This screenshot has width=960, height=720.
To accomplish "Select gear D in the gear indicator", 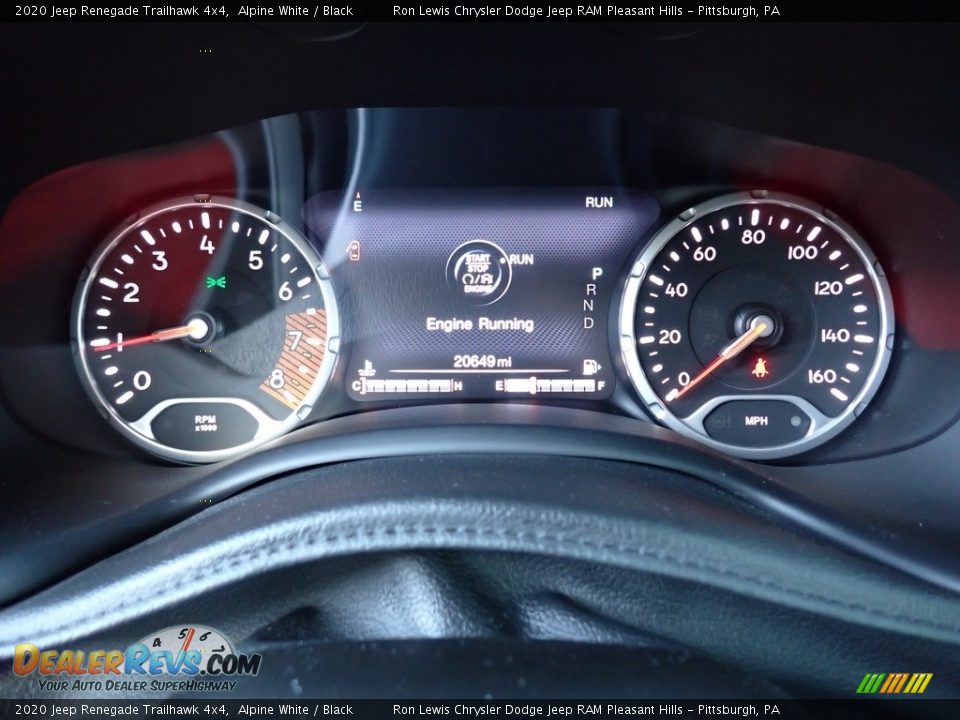I will 588,322.
